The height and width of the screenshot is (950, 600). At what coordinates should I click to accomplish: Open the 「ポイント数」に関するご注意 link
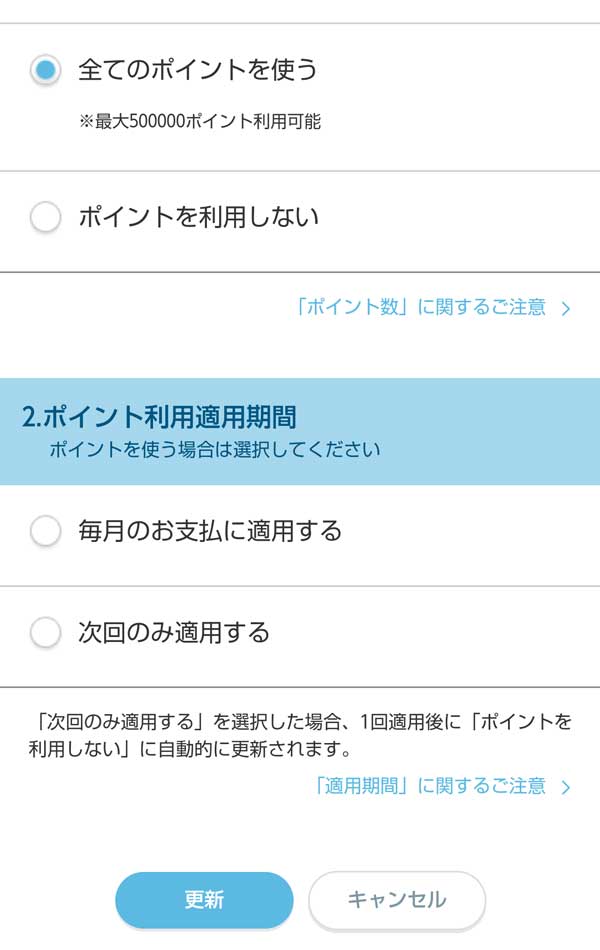(x=421, y=308)
